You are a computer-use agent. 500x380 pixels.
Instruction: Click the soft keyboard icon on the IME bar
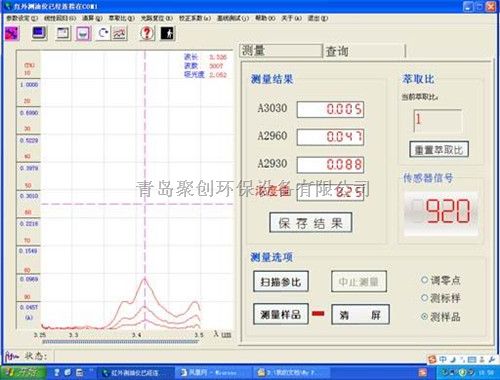click(x=471, y=360)
